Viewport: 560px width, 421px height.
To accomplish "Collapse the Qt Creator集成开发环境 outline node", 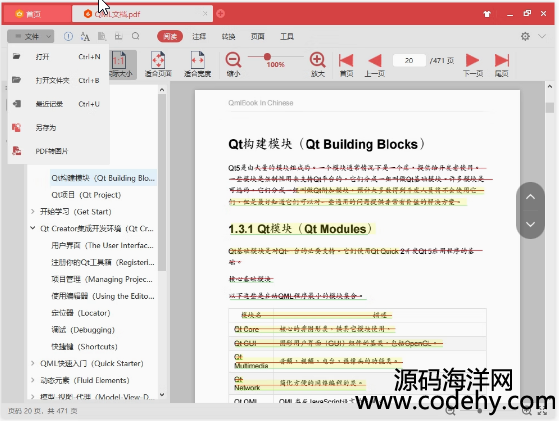I will click(x=32, y=228).
